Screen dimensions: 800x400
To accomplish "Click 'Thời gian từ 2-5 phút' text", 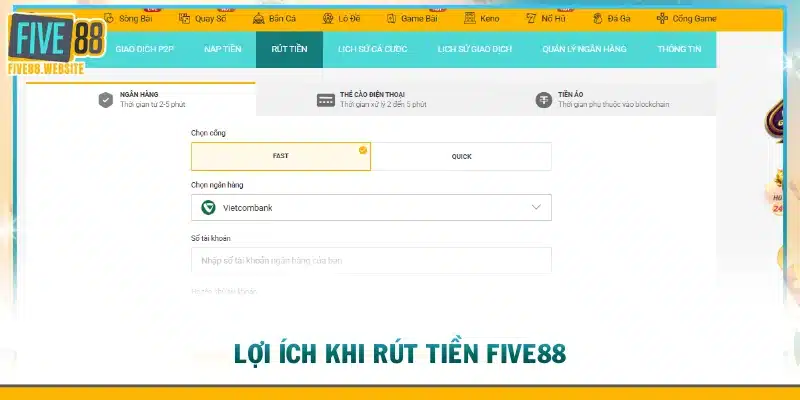I will click(153, 105).
